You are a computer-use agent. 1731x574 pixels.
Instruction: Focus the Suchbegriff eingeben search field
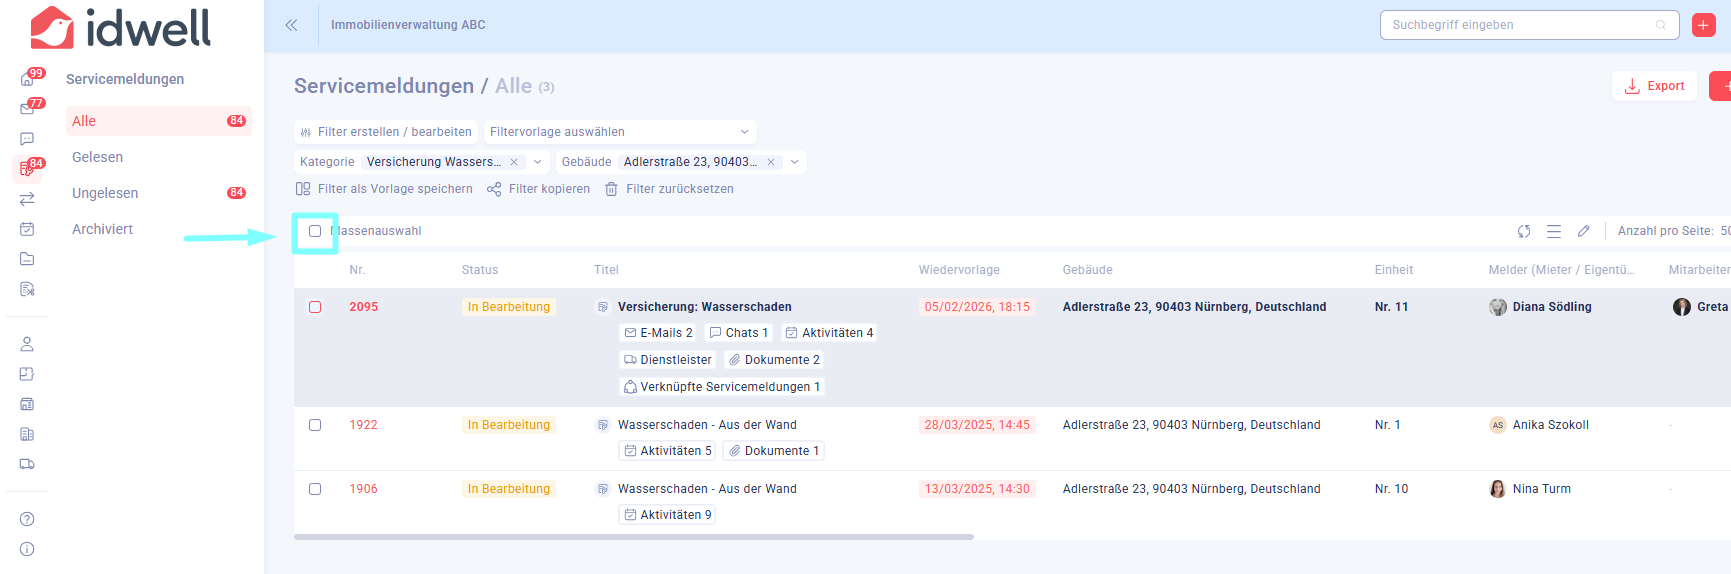[x=1520, y=25]
